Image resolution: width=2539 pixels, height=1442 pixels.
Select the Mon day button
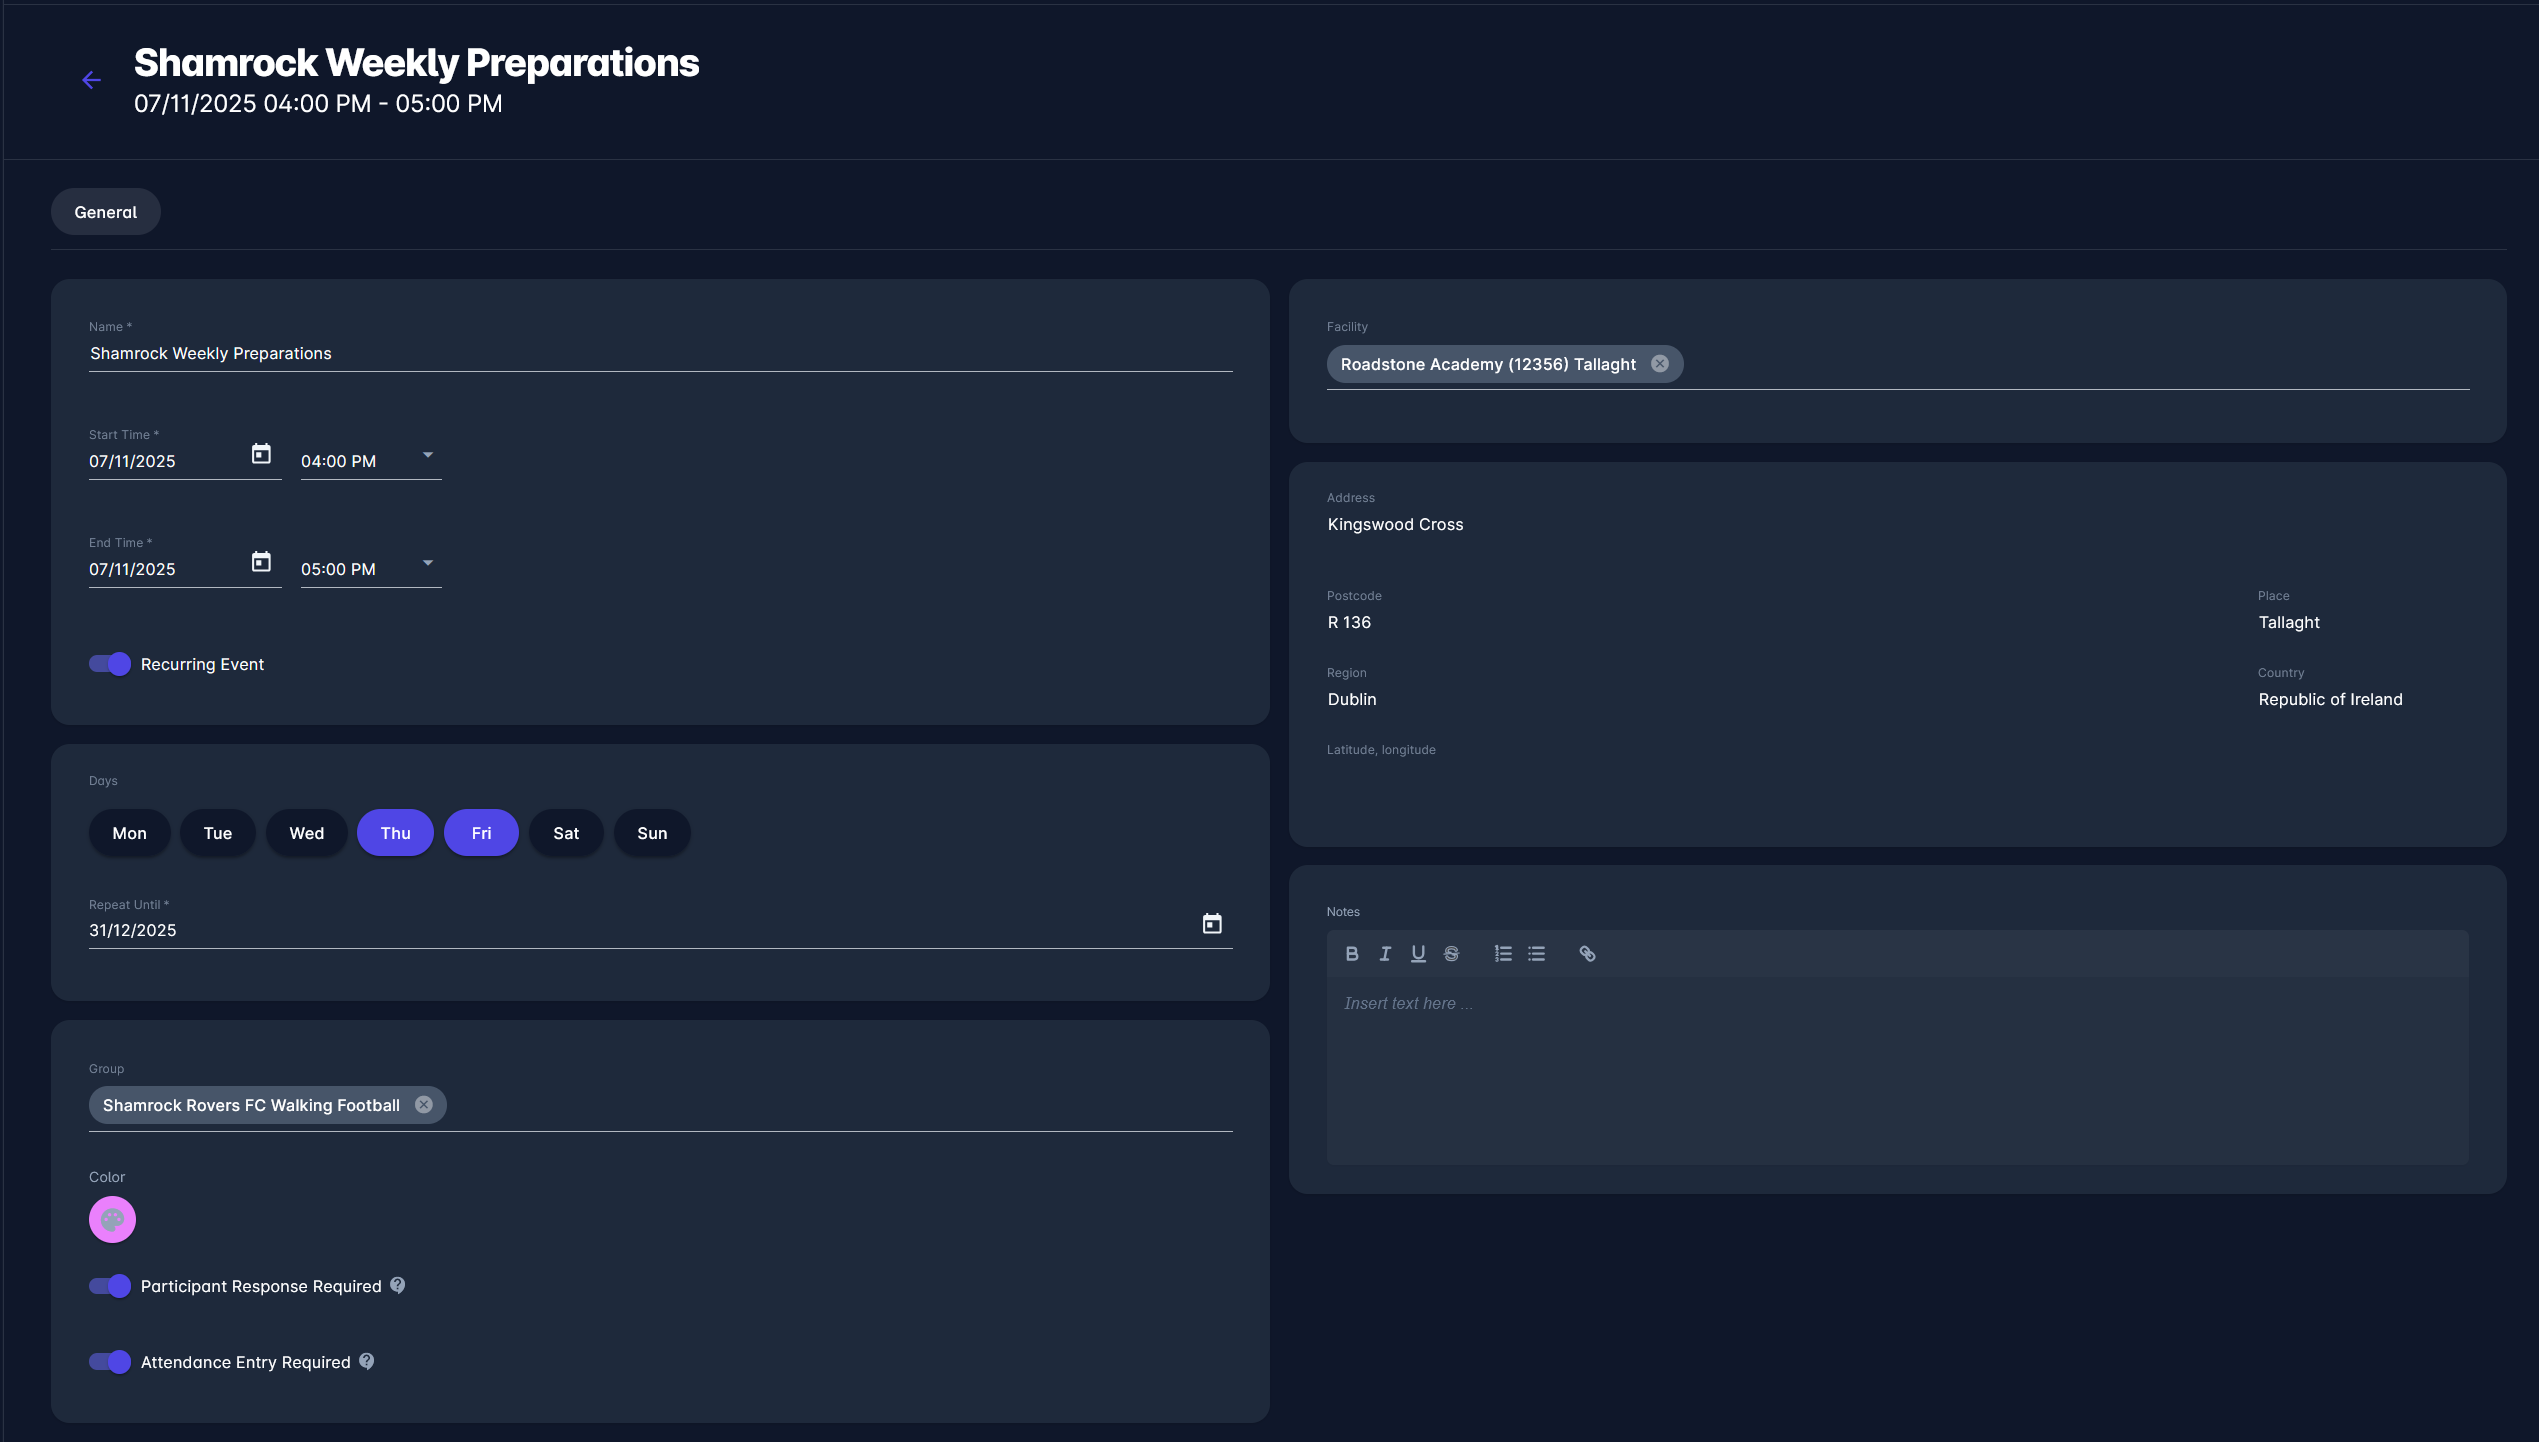pyautogui.click(x=130, y=833)
